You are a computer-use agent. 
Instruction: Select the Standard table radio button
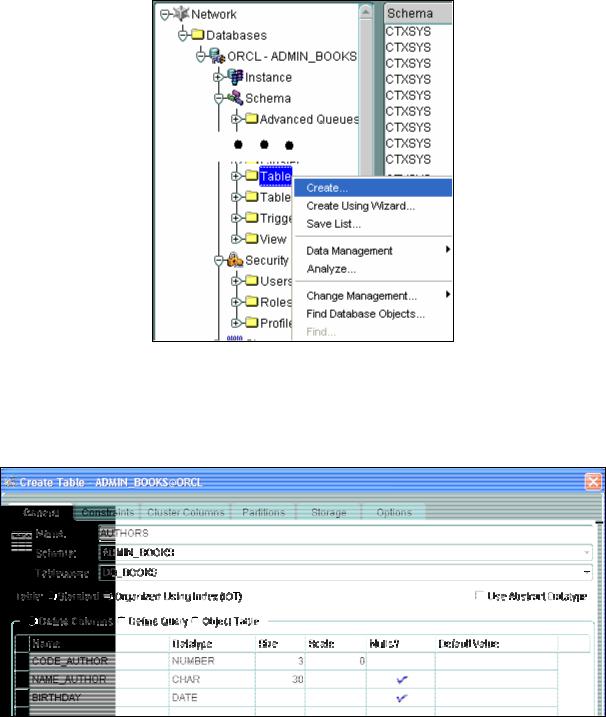53,596
